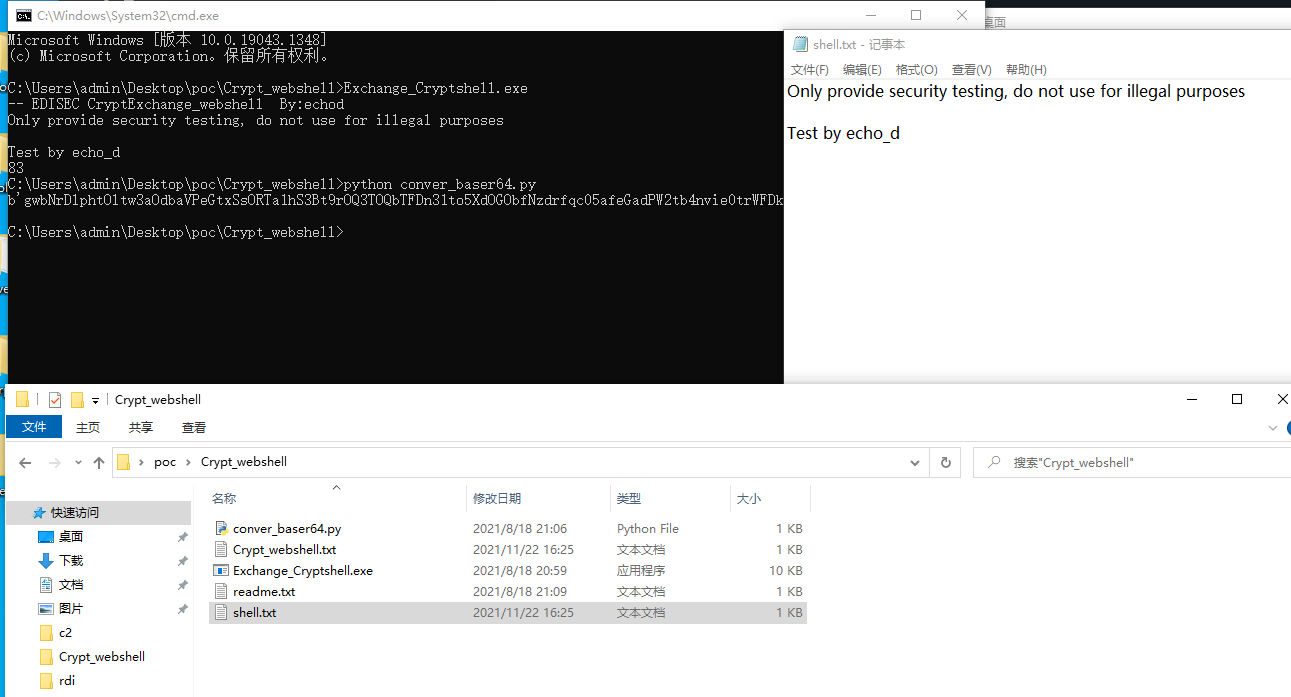Expand chevron between poc and Crypt_webshell

pos(189,462)
